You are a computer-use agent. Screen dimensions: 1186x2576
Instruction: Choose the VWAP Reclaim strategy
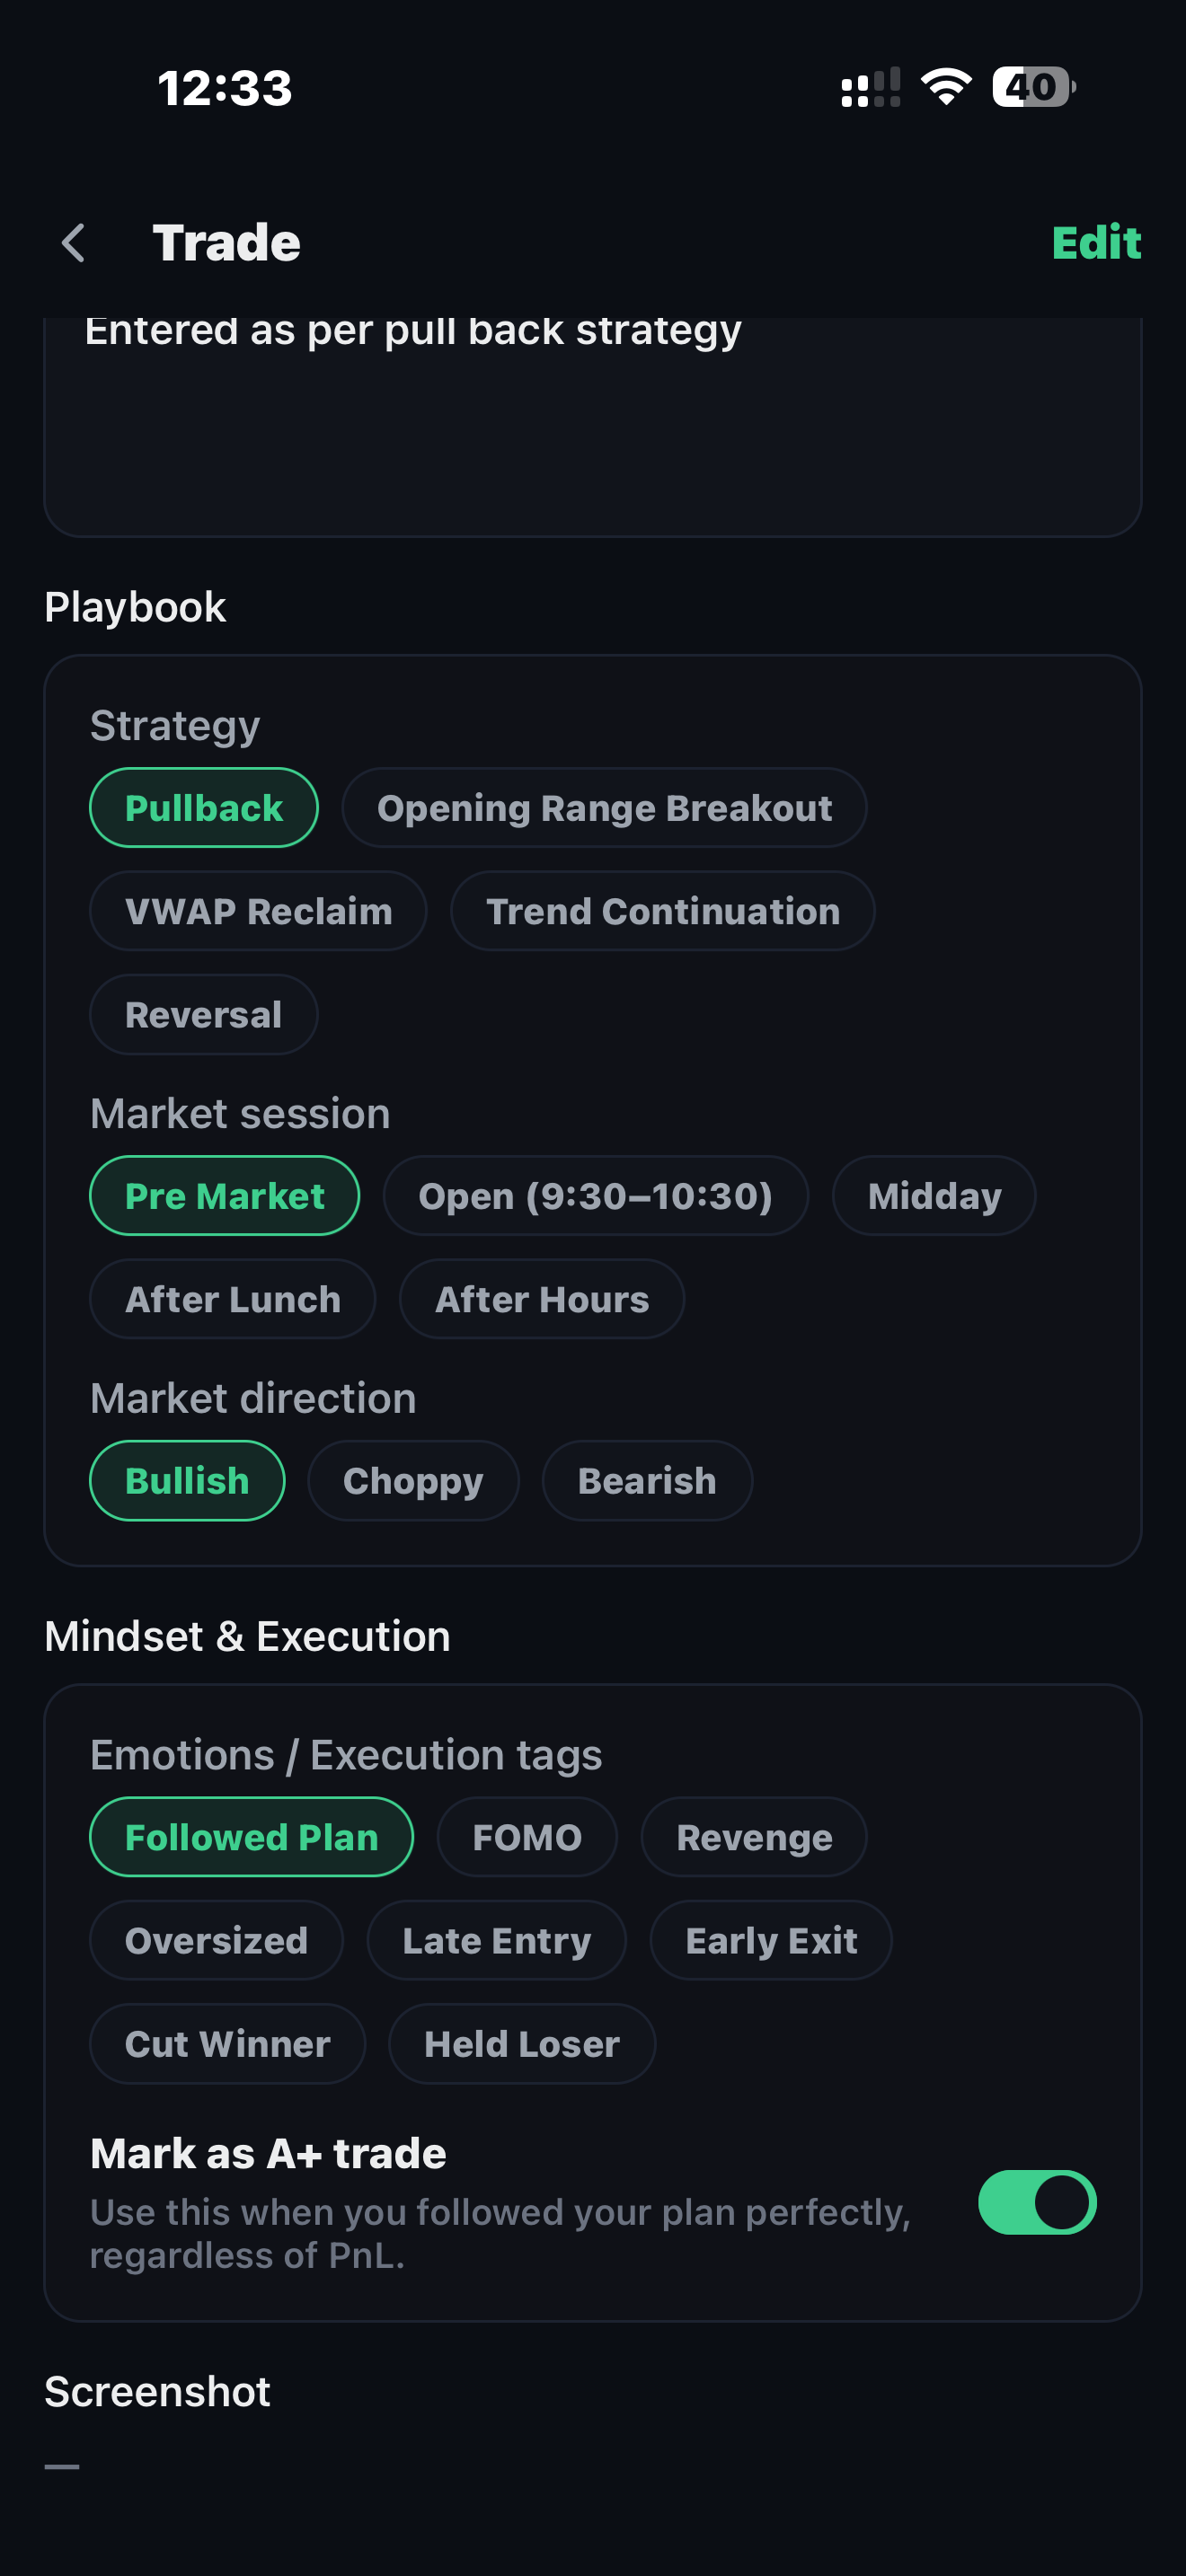click(x=258, y=911)
